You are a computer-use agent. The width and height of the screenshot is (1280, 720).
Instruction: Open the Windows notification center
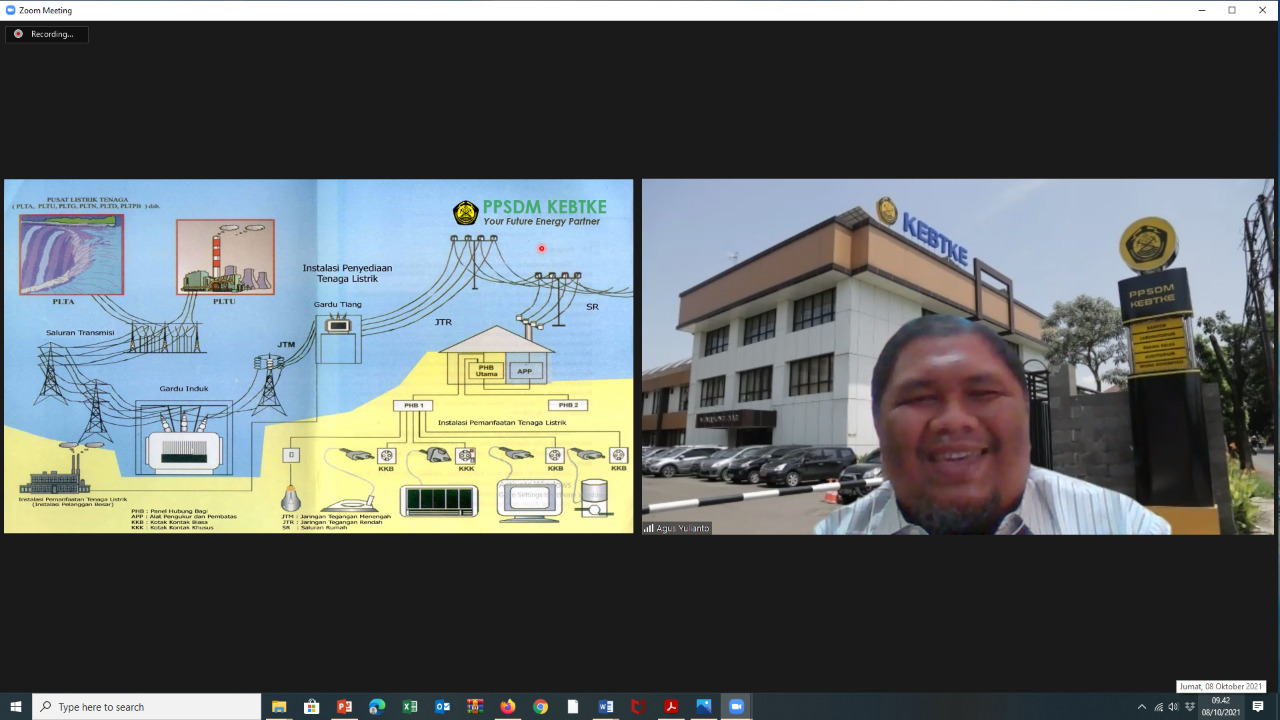pyautogui.click(x=1258, y=707)
